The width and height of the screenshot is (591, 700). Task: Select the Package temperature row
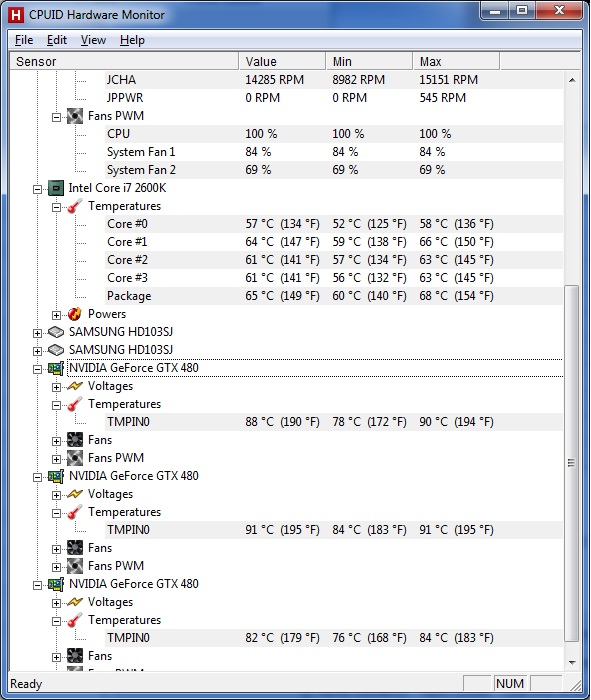[333, 296]
